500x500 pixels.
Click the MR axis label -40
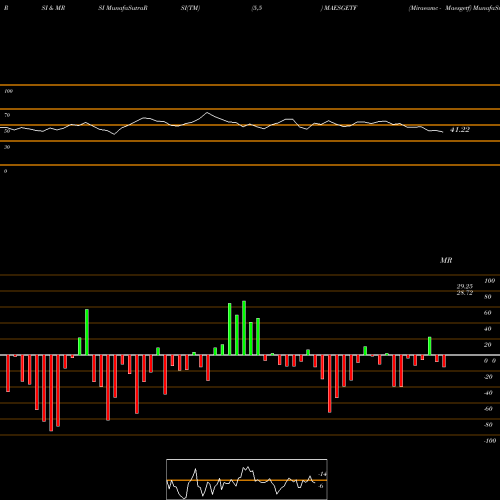coord(488,393)
